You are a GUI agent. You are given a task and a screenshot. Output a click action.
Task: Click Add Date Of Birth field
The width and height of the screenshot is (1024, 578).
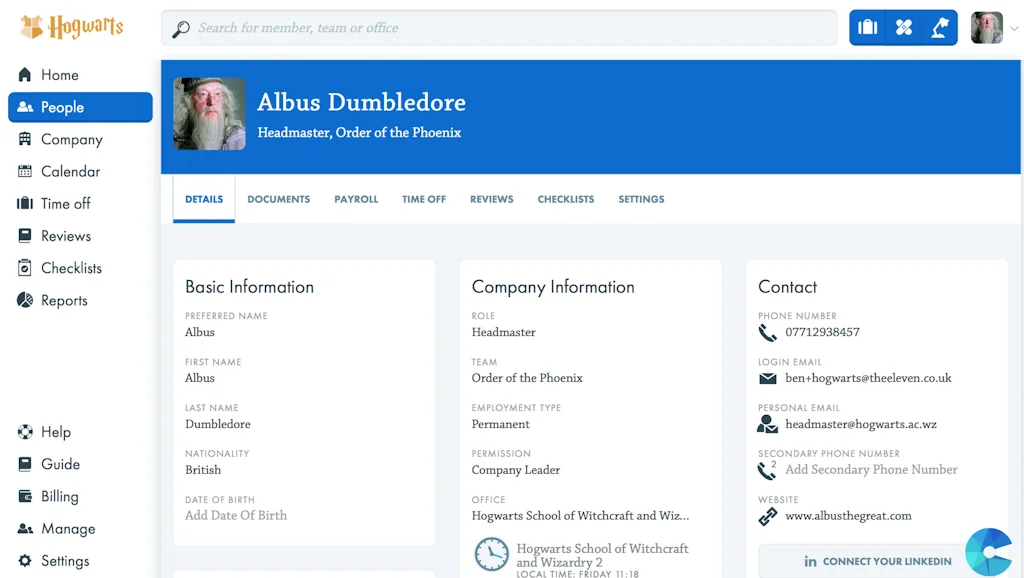click(x=236, y=516)
